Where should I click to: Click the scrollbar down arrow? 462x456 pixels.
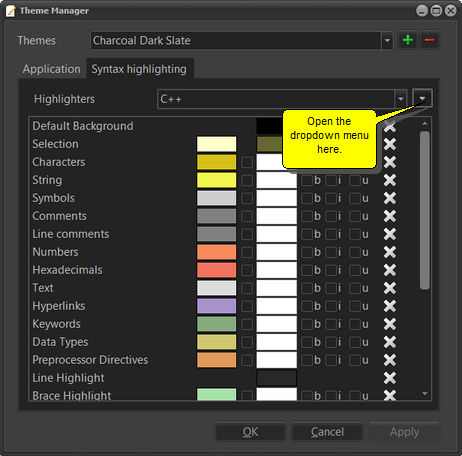[425, 394]
